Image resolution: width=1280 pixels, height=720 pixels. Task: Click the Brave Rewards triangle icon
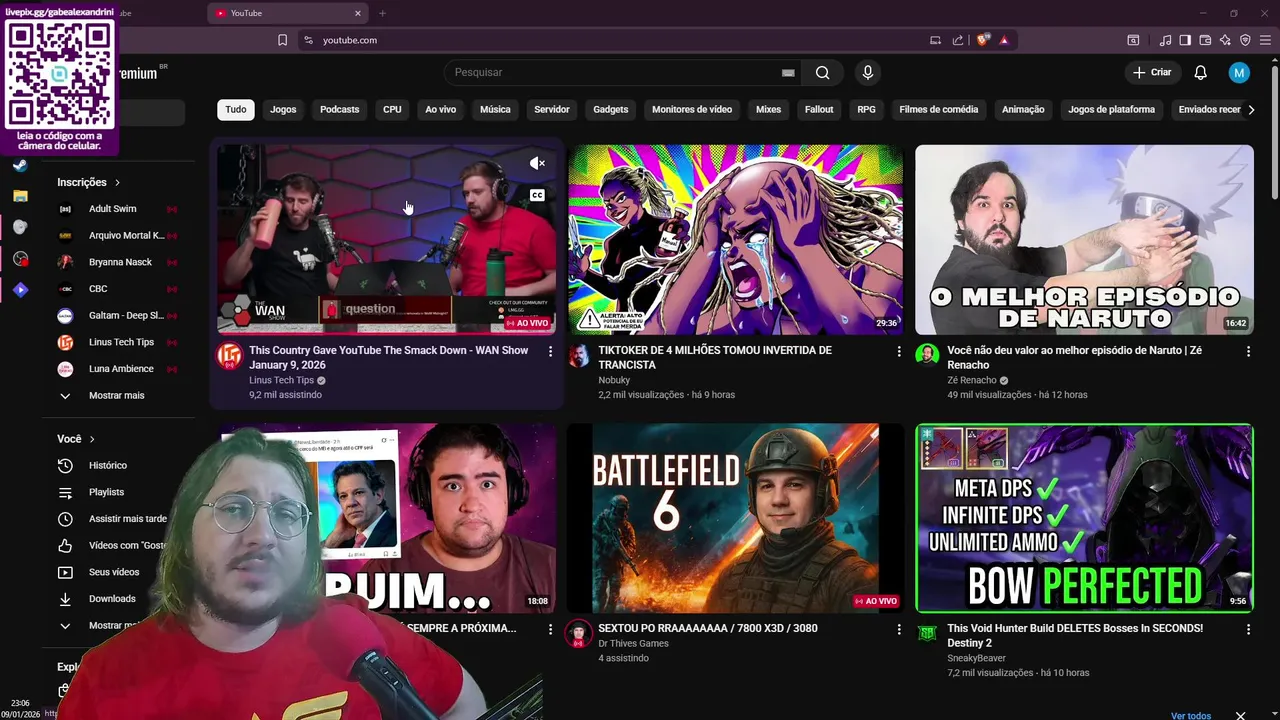click(x=1004, y=40)
